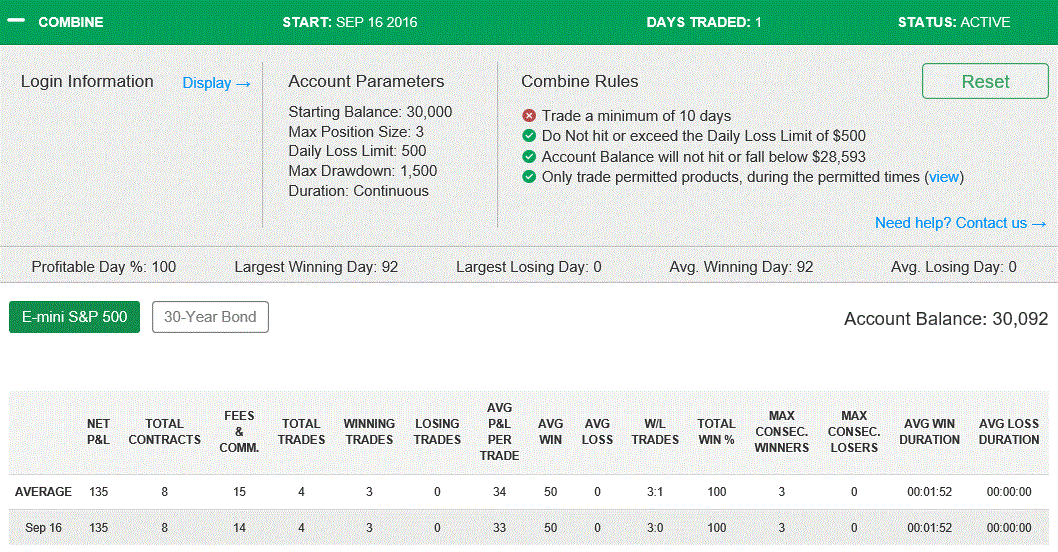Click the TOTAL WIN % column header

click(x=716, y=431)
